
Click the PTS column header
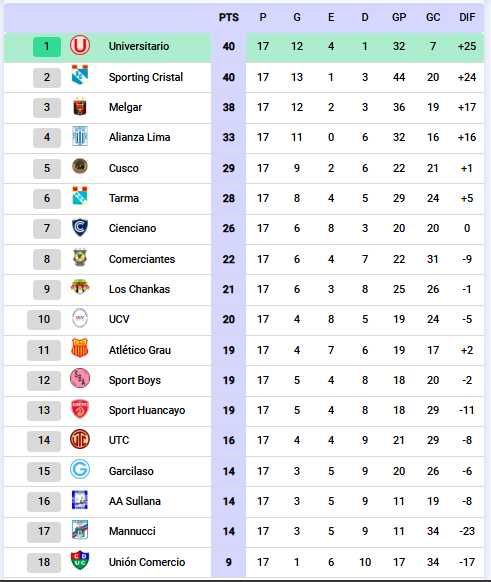(229, 17)
